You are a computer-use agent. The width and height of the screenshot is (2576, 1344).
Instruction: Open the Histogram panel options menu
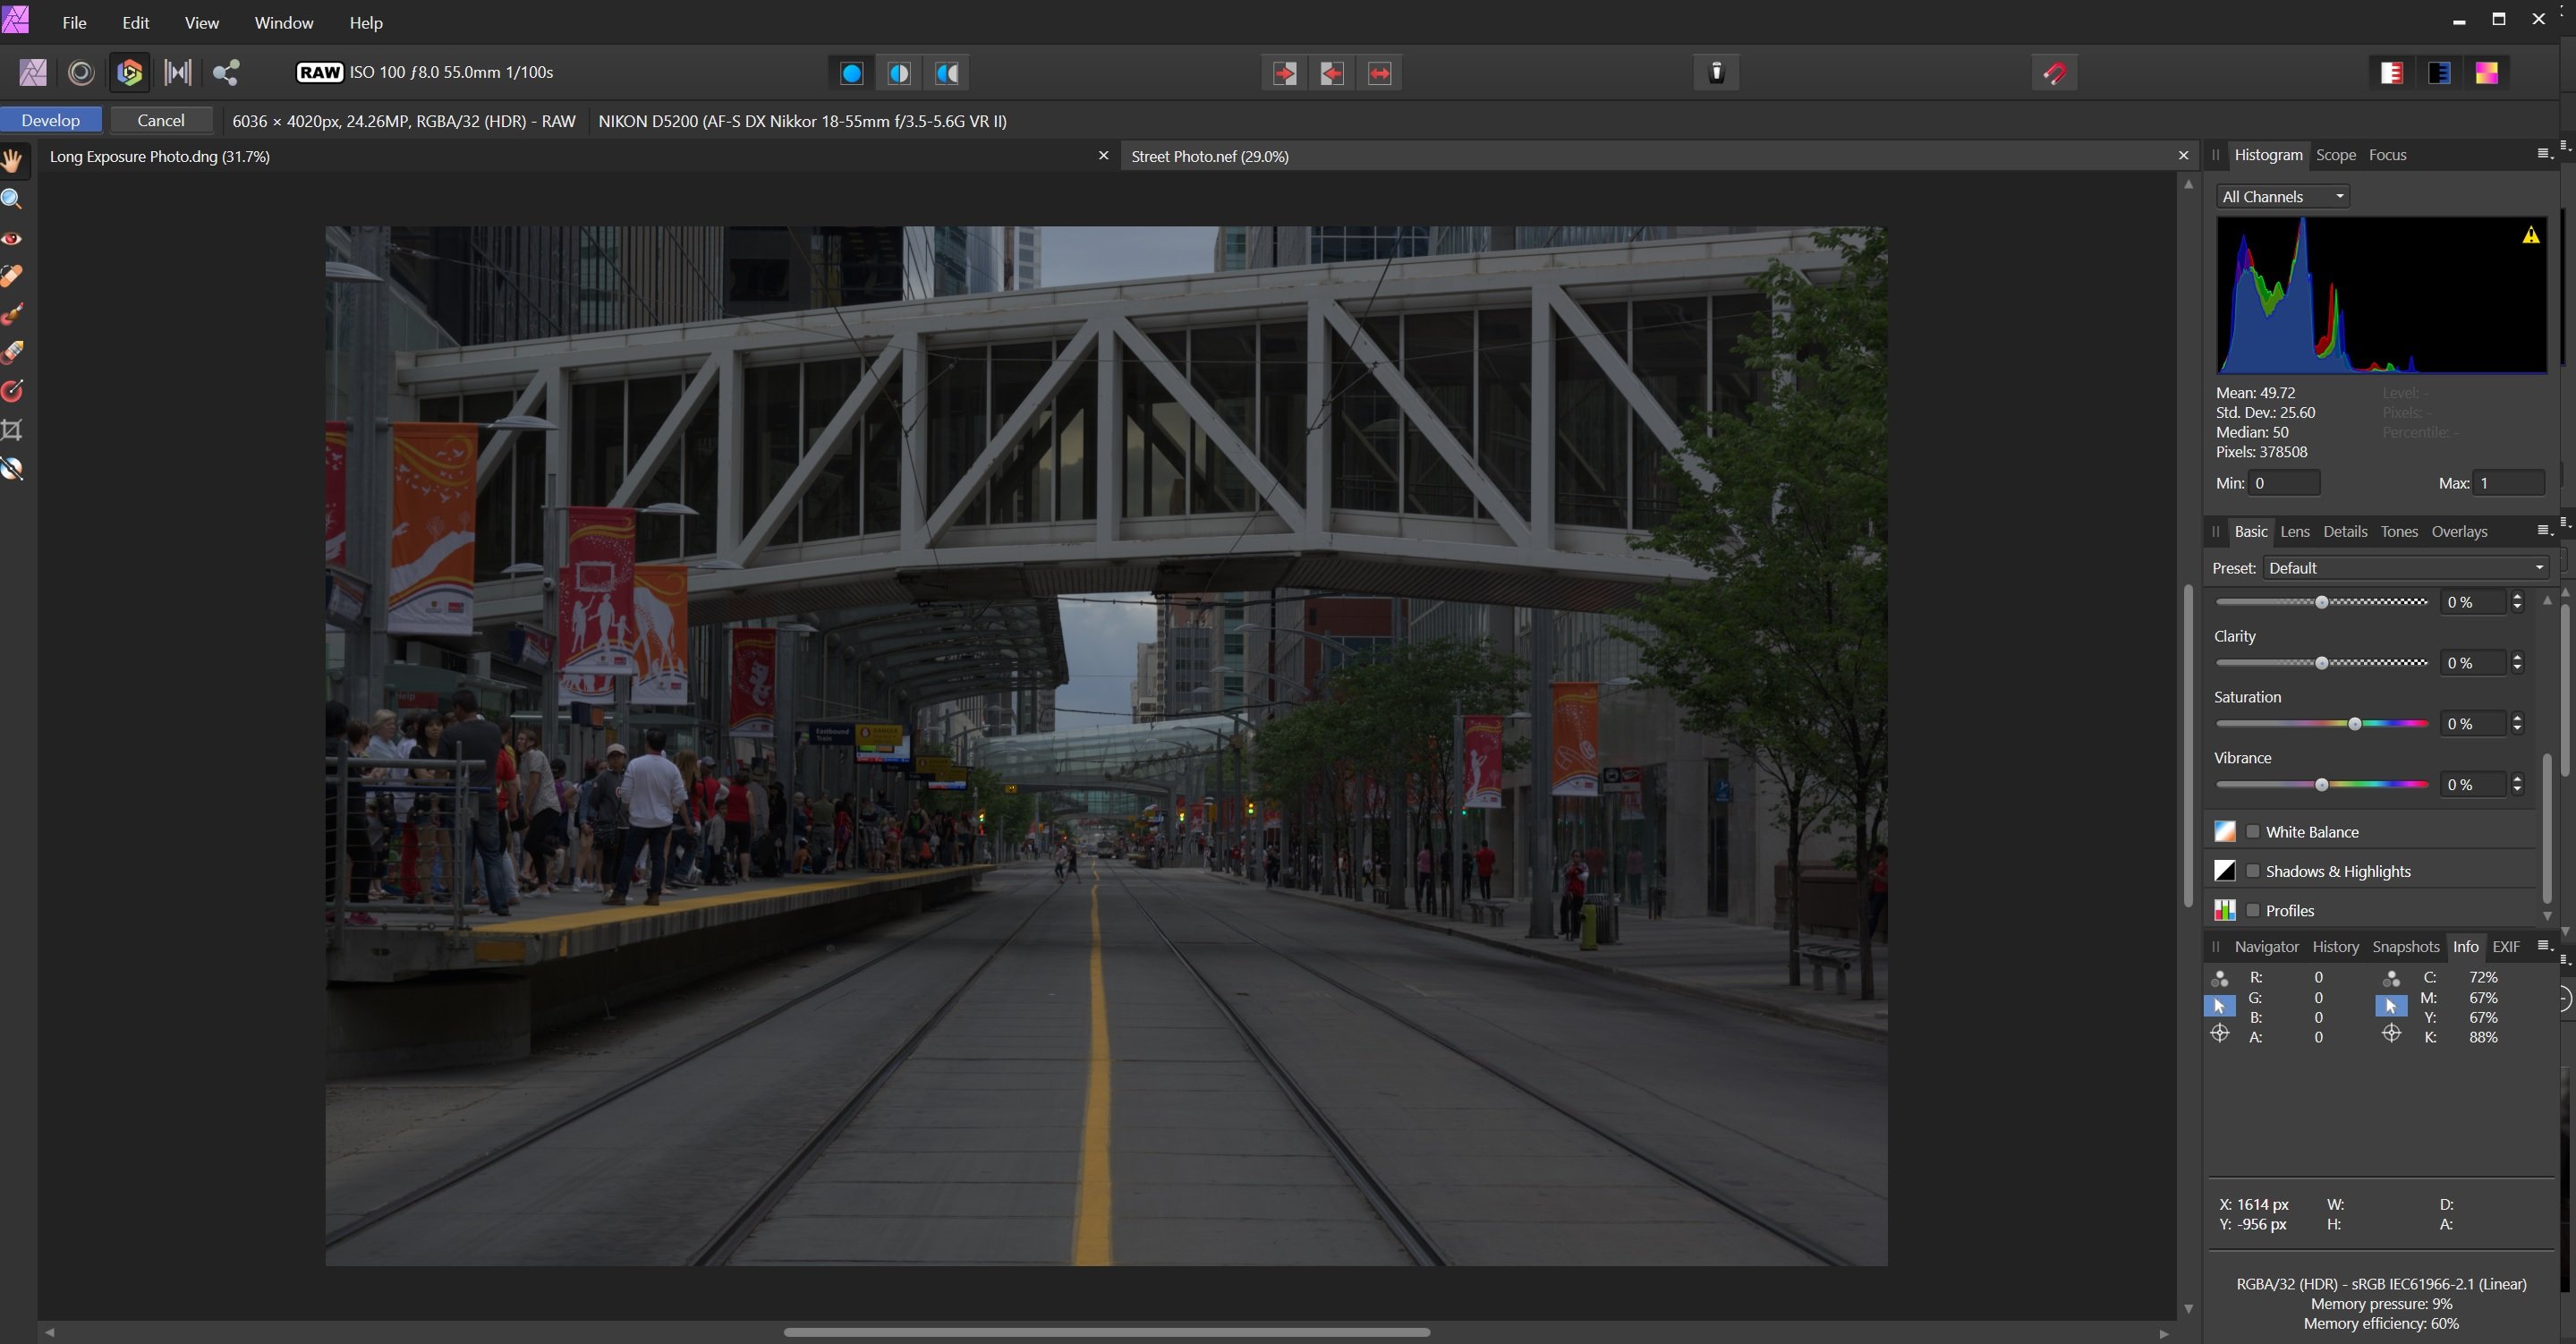(2544, 154)
